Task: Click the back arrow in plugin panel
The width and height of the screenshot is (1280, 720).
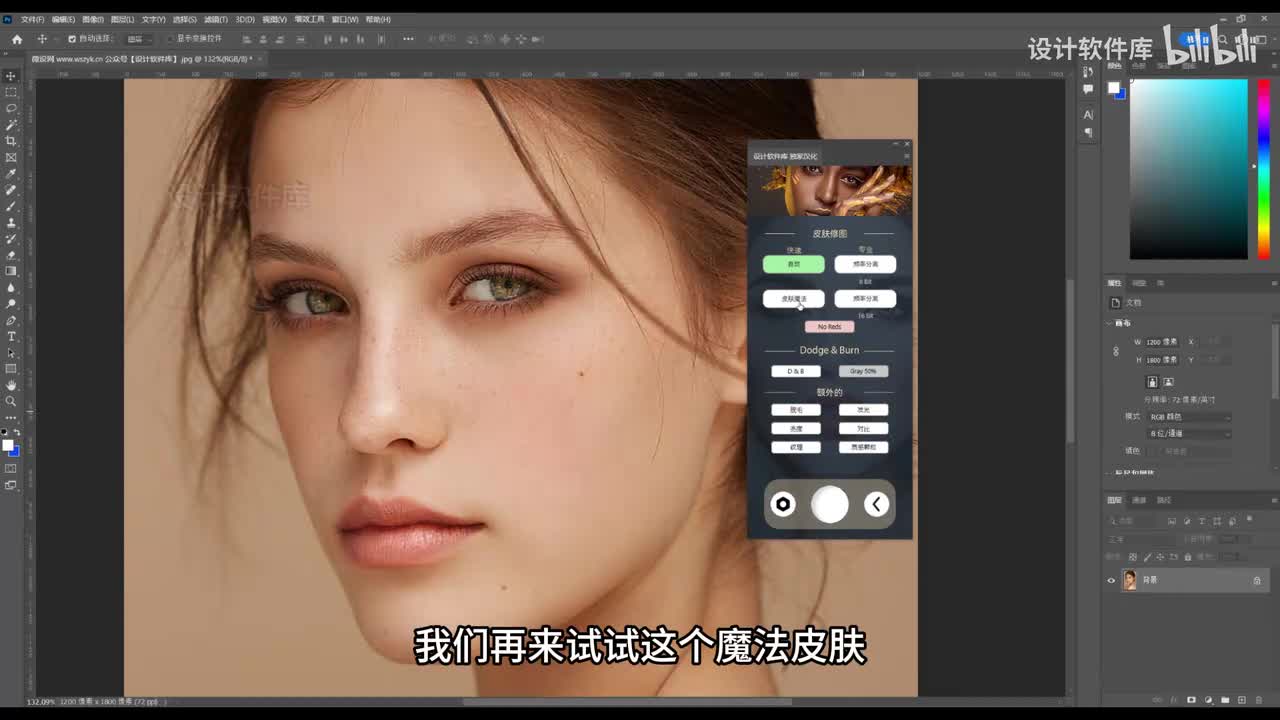Action: (876, 505)
